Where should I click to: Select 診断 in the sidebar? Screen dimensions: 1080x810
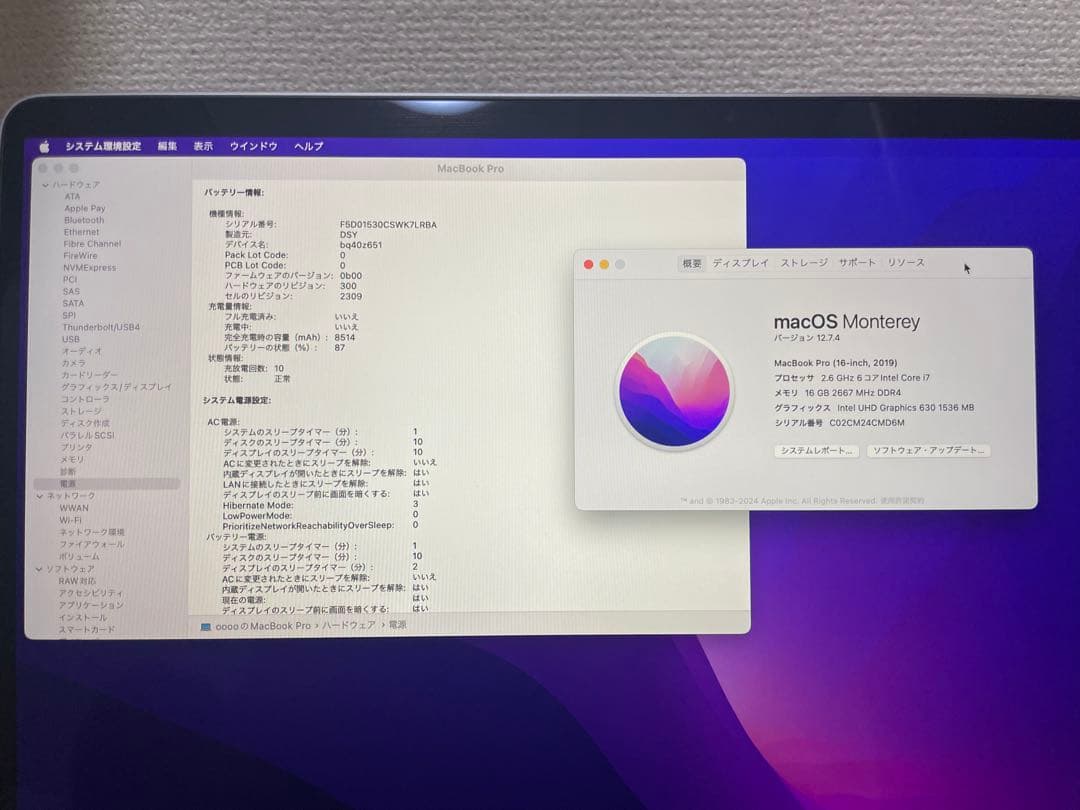68,472
